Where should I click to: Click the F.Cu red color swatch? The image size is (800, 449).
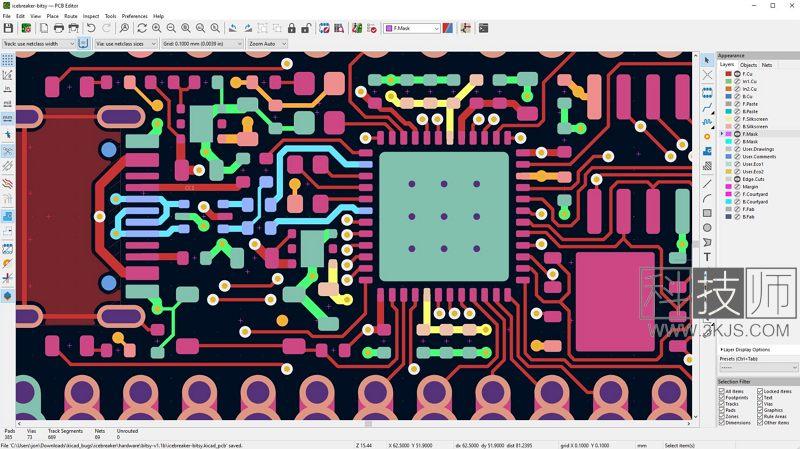point(729,74)
